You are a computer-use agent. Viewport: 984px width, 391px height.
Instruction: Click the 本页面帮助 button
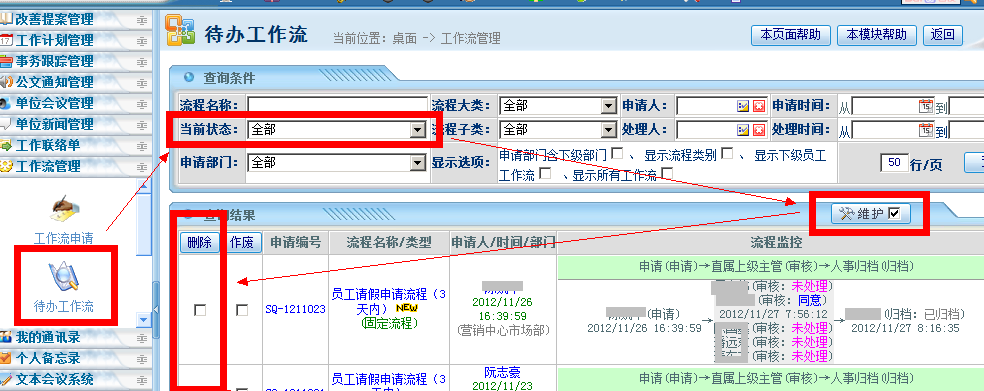pyautogui.click(x=790, y=35)
